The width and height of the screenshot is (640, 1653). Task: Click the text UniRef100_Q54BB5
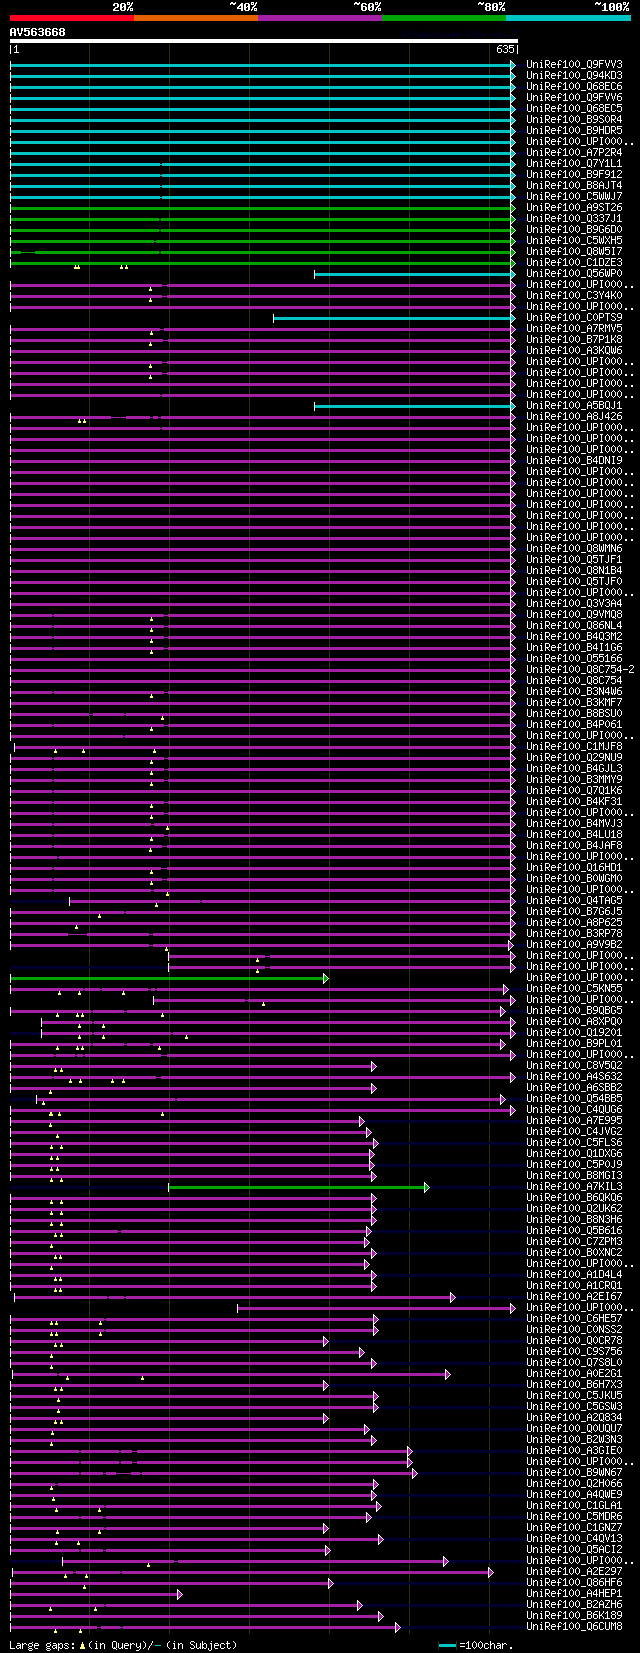[x=574, y=1098]
